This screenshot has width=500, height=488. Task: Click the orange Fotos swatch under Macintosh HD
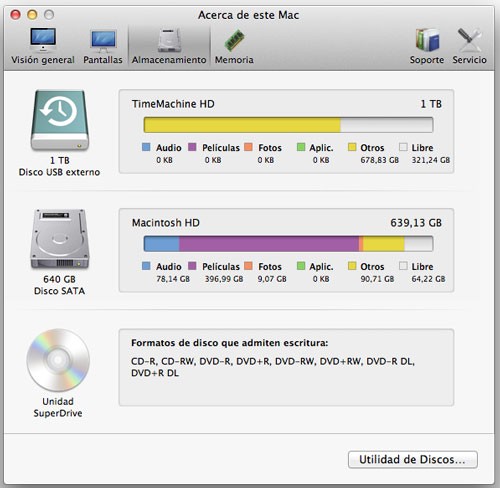[x=248, y=266]
